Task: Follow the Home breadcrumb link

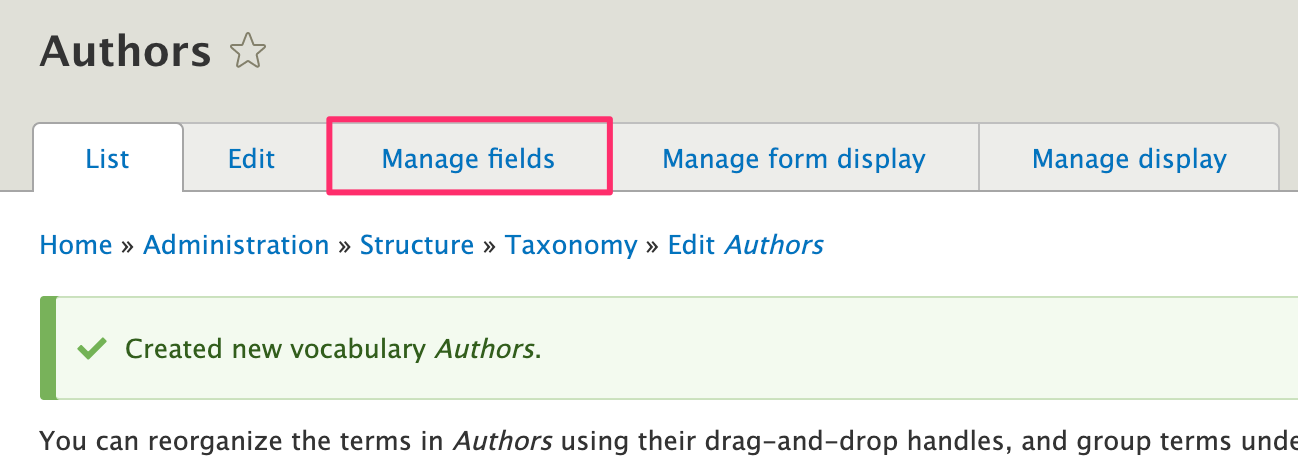Action: [x=76, y=245]
